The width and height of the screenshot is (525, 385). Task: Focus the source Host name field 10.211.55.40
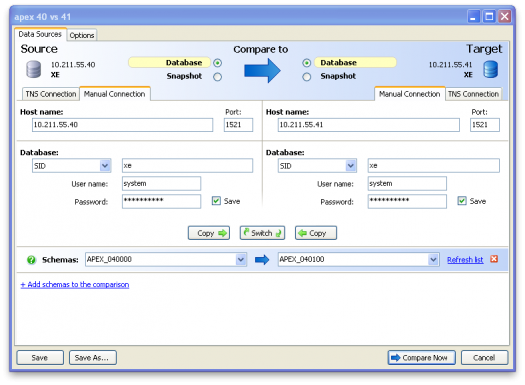tap(123, 125)
